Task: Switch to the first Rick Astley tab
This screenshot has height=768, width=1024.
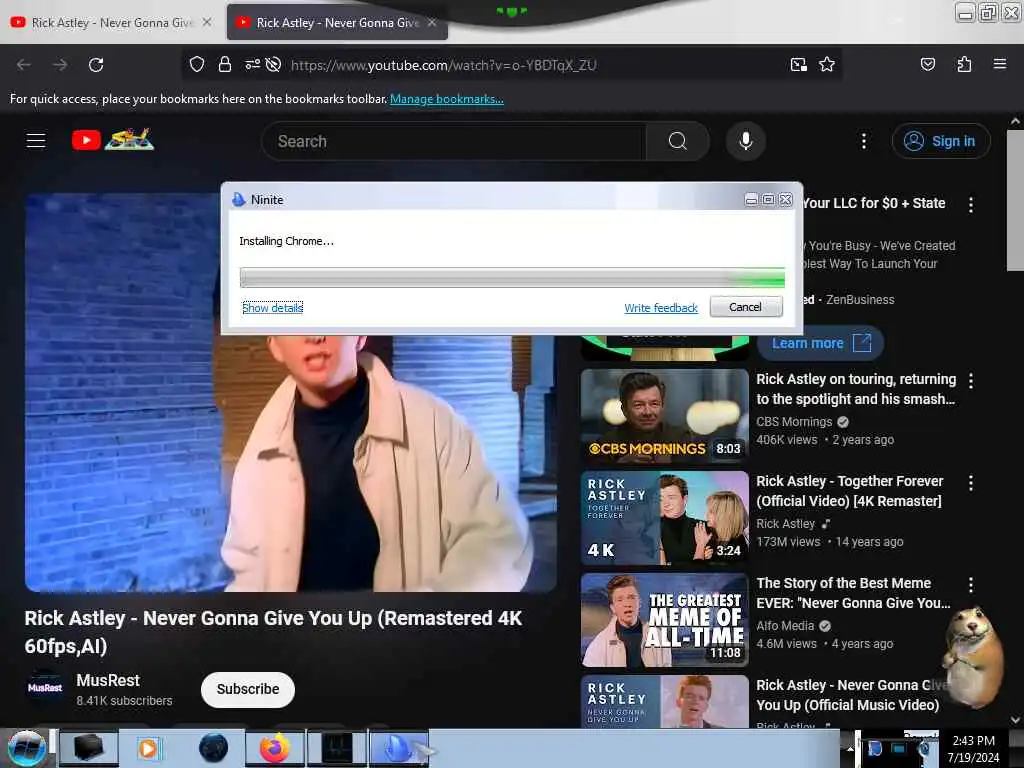Action: click(111, 22)
